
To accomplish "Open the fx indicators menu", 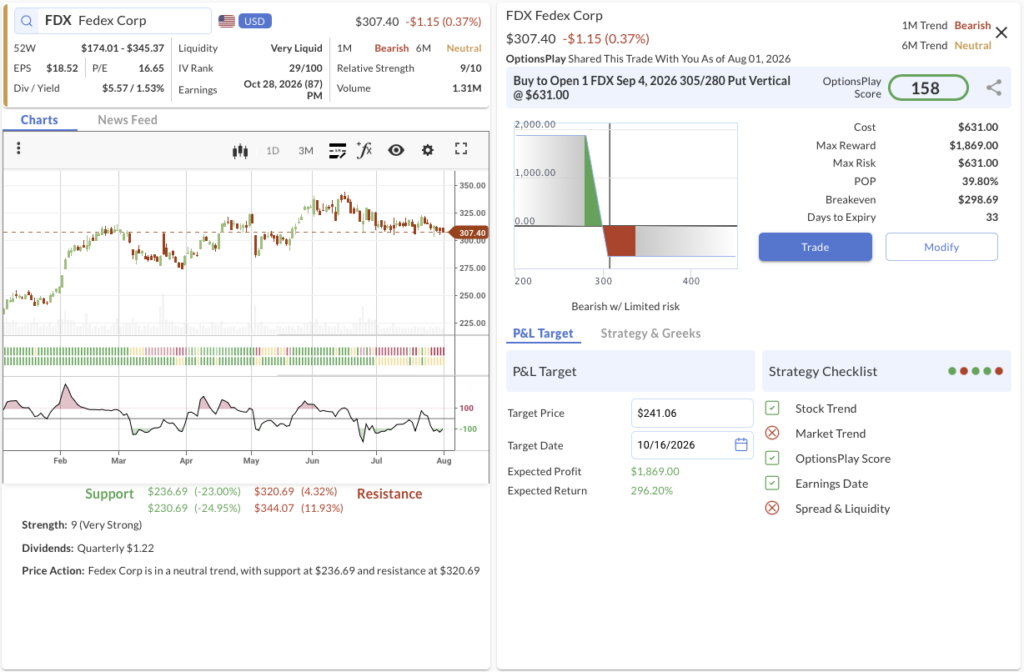I will (364, 150).
